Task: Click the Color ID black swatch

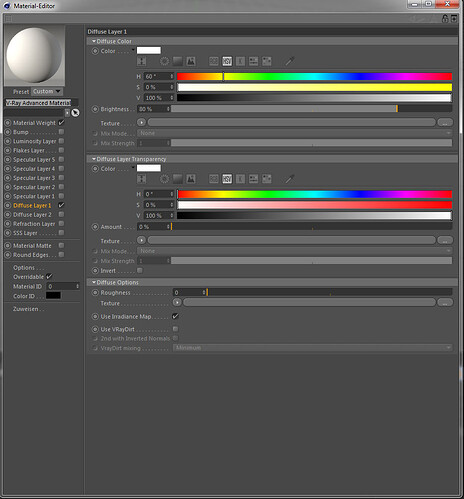Action: [x=53, y=296]
